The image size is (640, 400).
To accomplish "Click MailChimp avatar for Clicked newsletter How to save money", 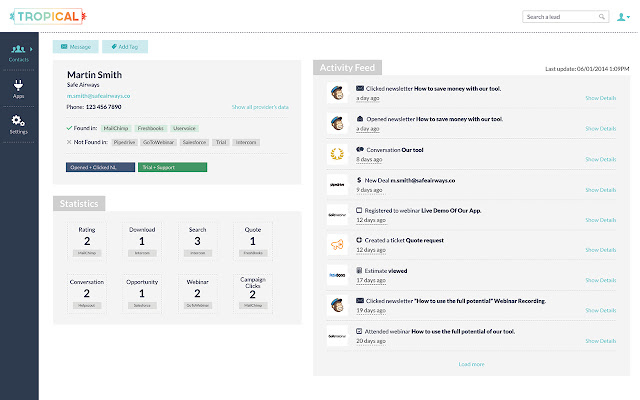I will point(337,93).
